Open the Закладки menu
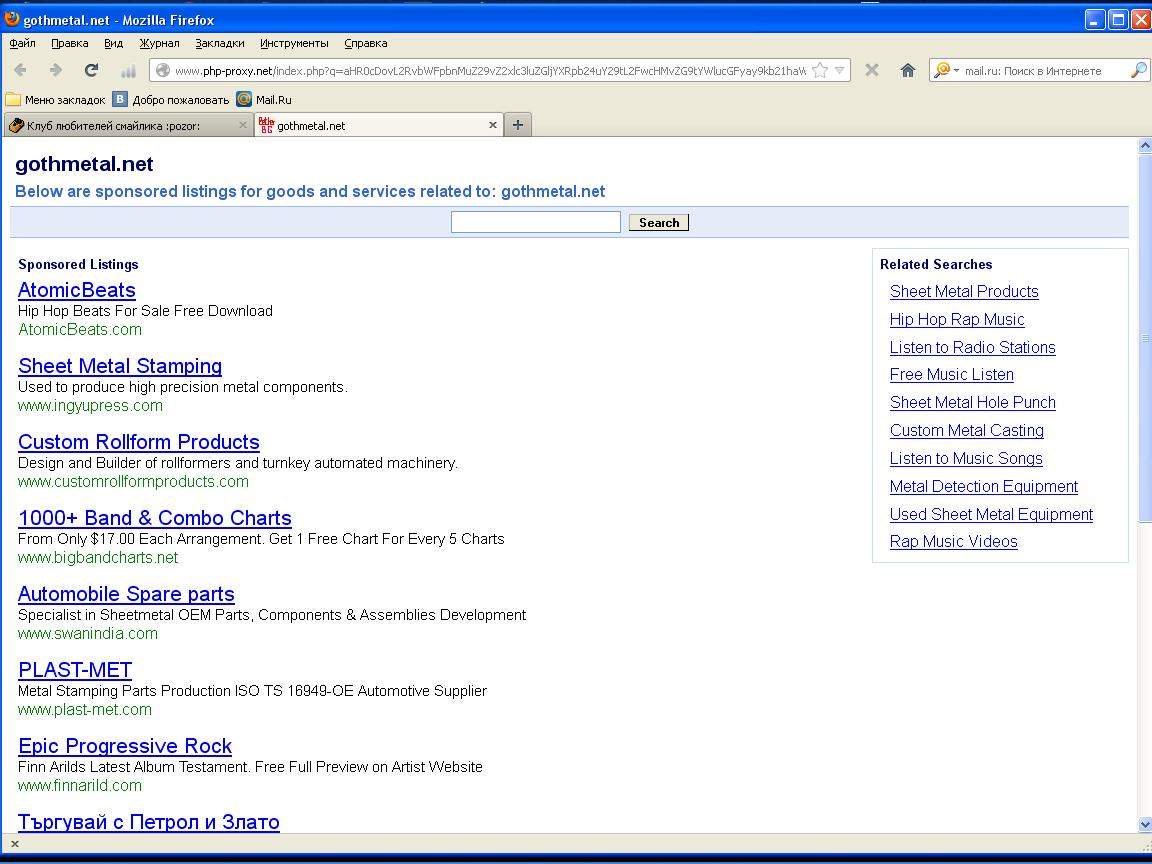The width and height of the screenshot is (1152, 864). [220, 43]
